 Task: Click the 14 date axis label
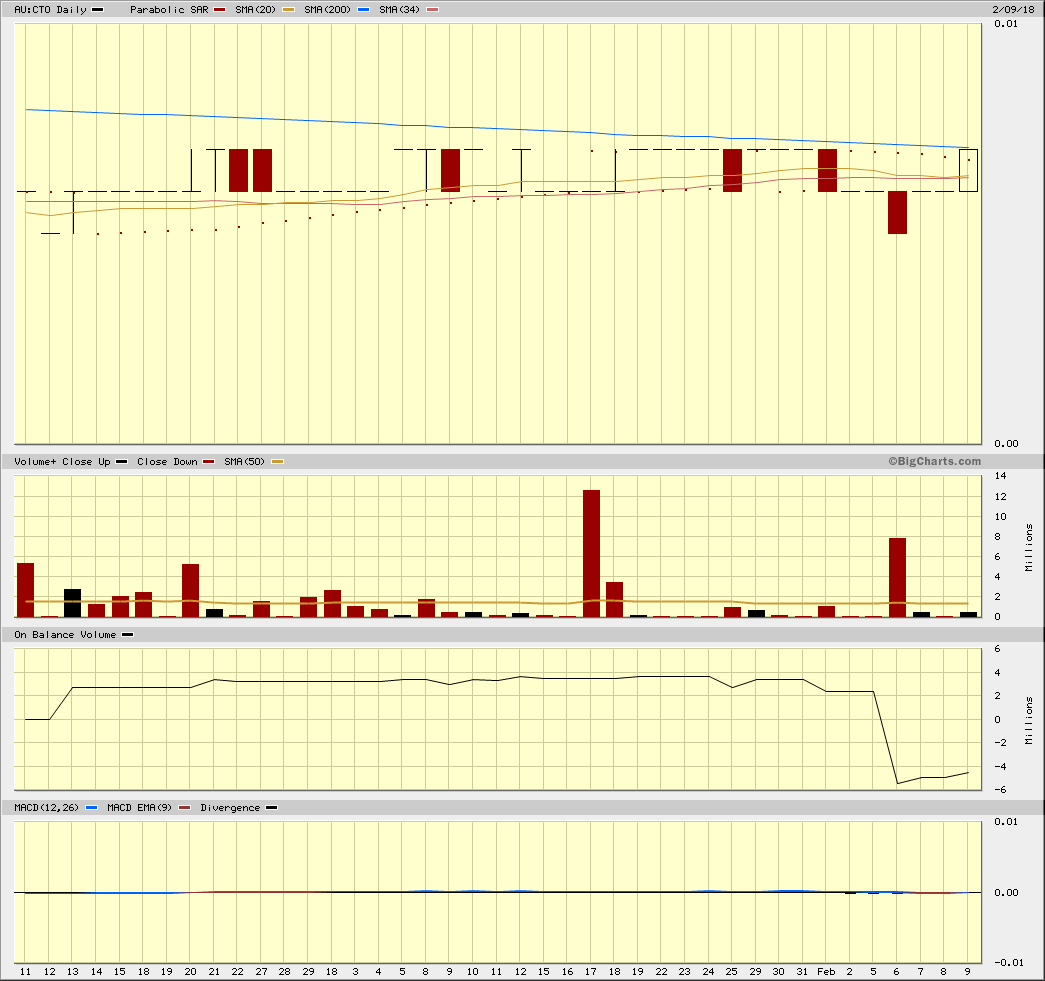click(x=97, y=972)
